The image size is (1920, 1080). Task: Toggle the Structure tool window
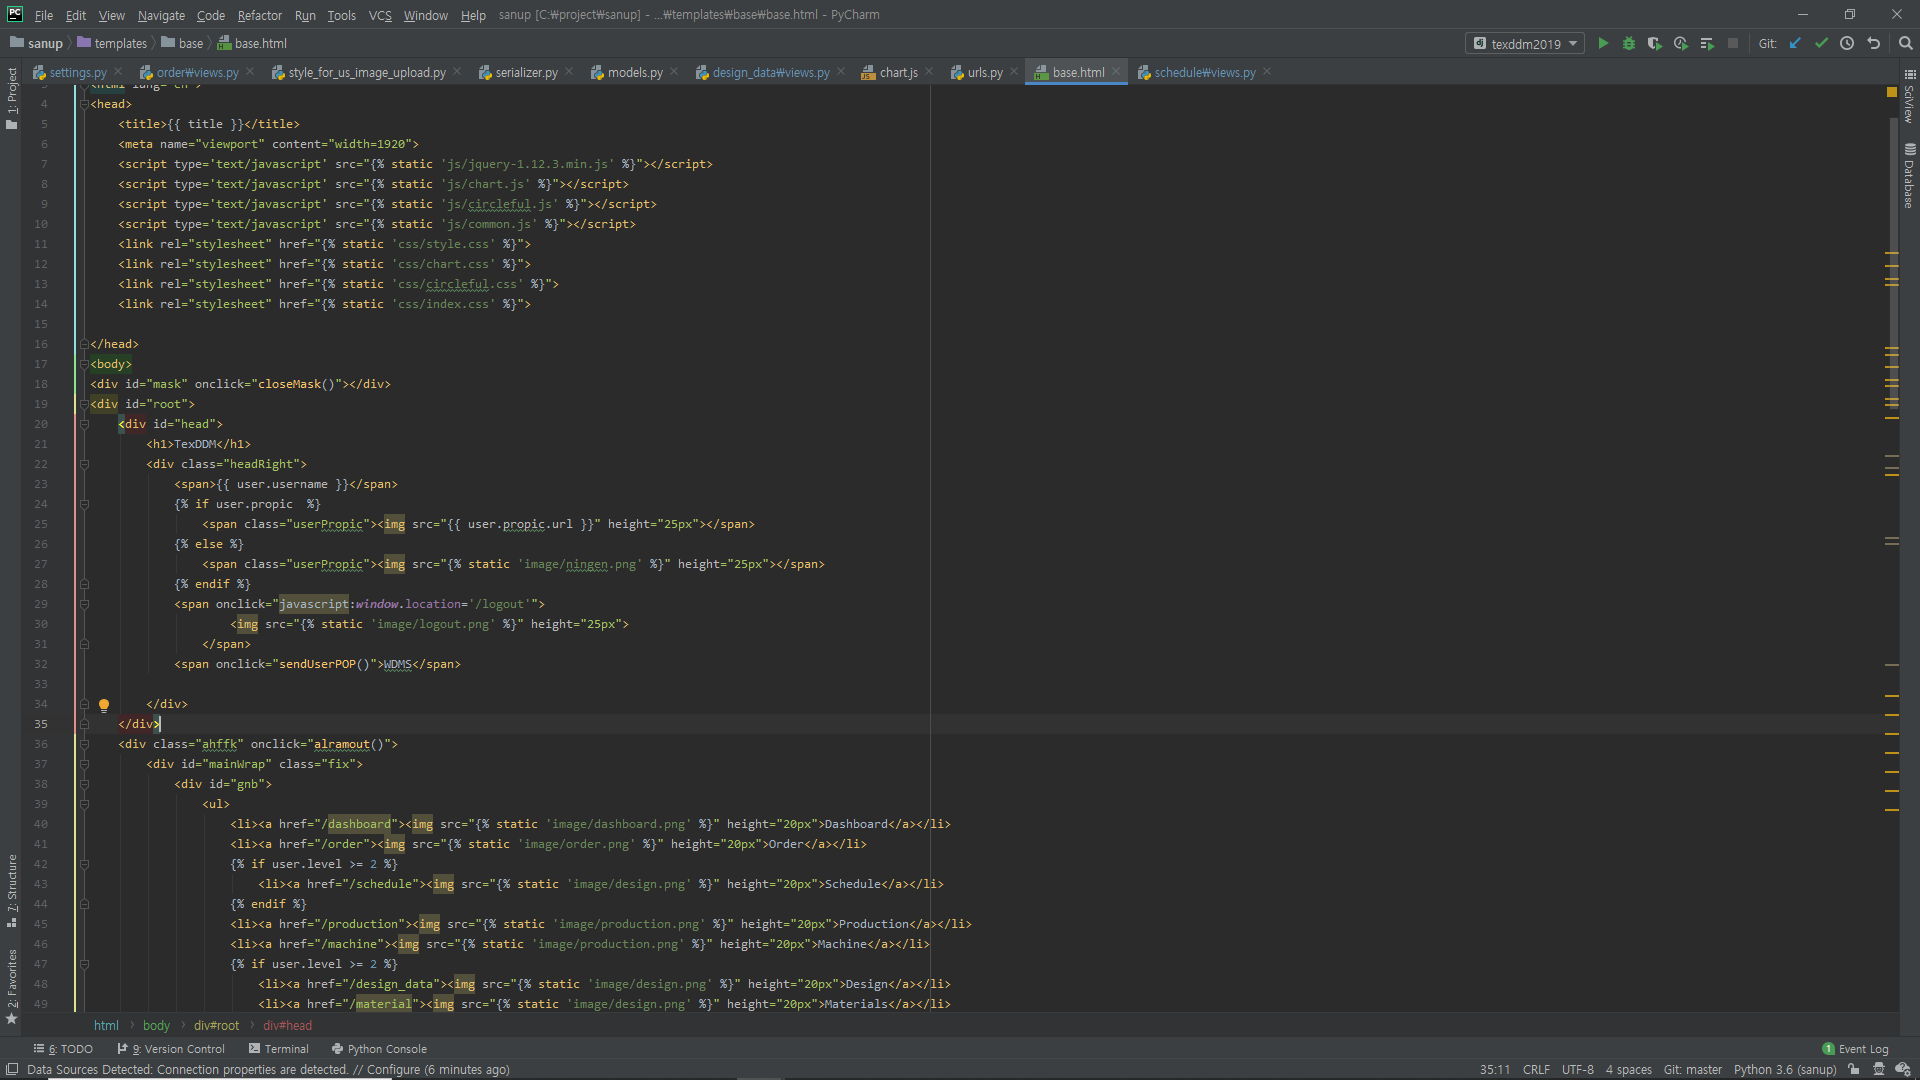(x=12, y=890)
